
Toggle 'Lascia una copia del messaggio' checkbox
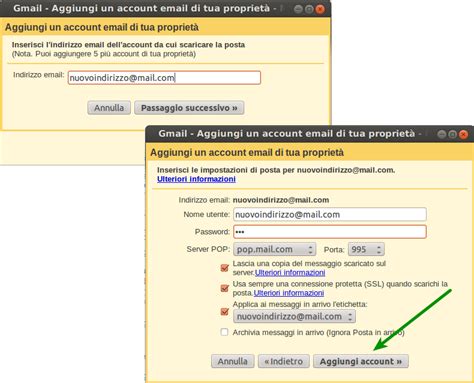225,268
